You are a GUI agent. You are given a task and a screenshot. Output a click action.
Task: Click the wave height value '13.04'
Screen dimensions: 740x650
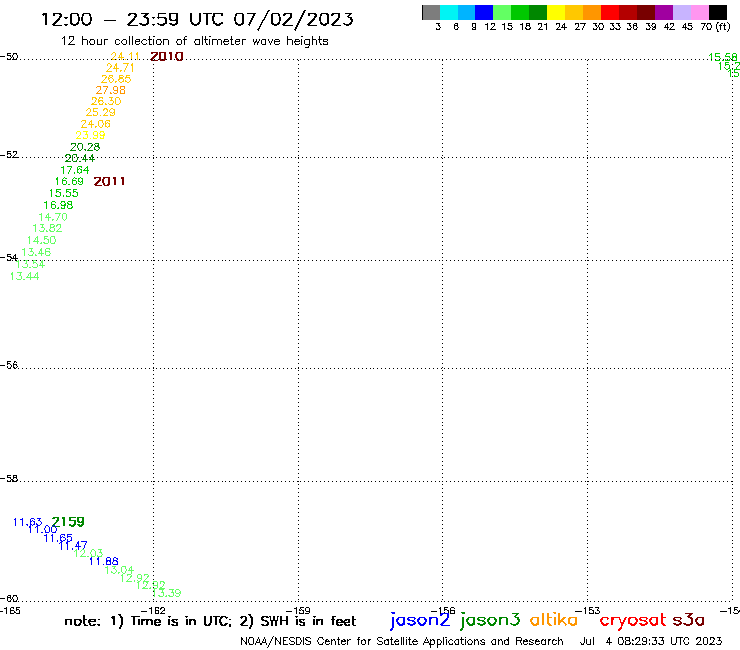point(119,570)
